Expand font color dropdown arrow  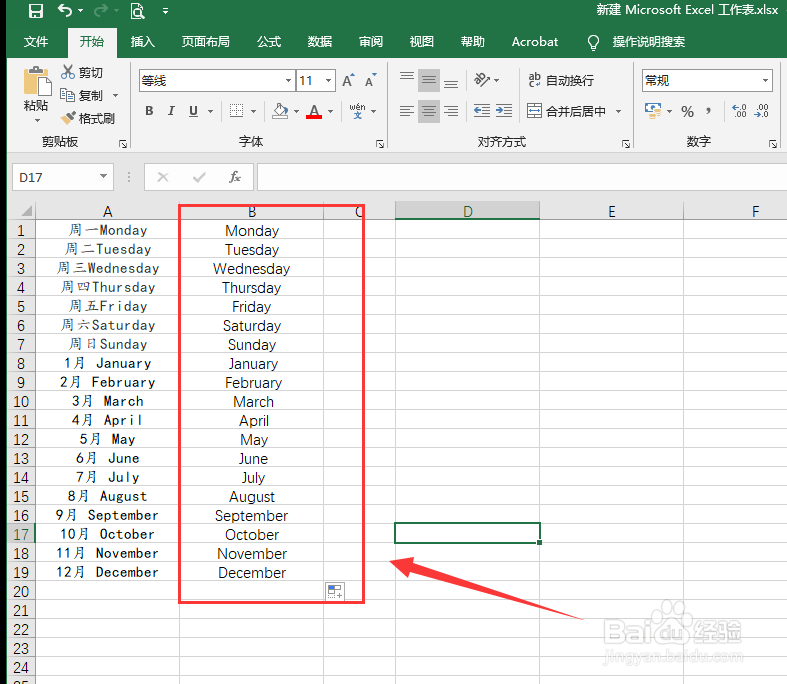click(330, 111)
